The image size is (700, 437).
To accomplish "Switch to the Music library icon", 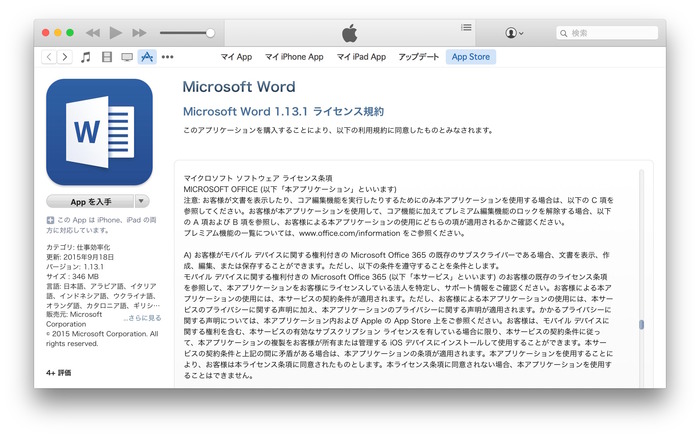I will pyautogui.click(x=86, y=57).
